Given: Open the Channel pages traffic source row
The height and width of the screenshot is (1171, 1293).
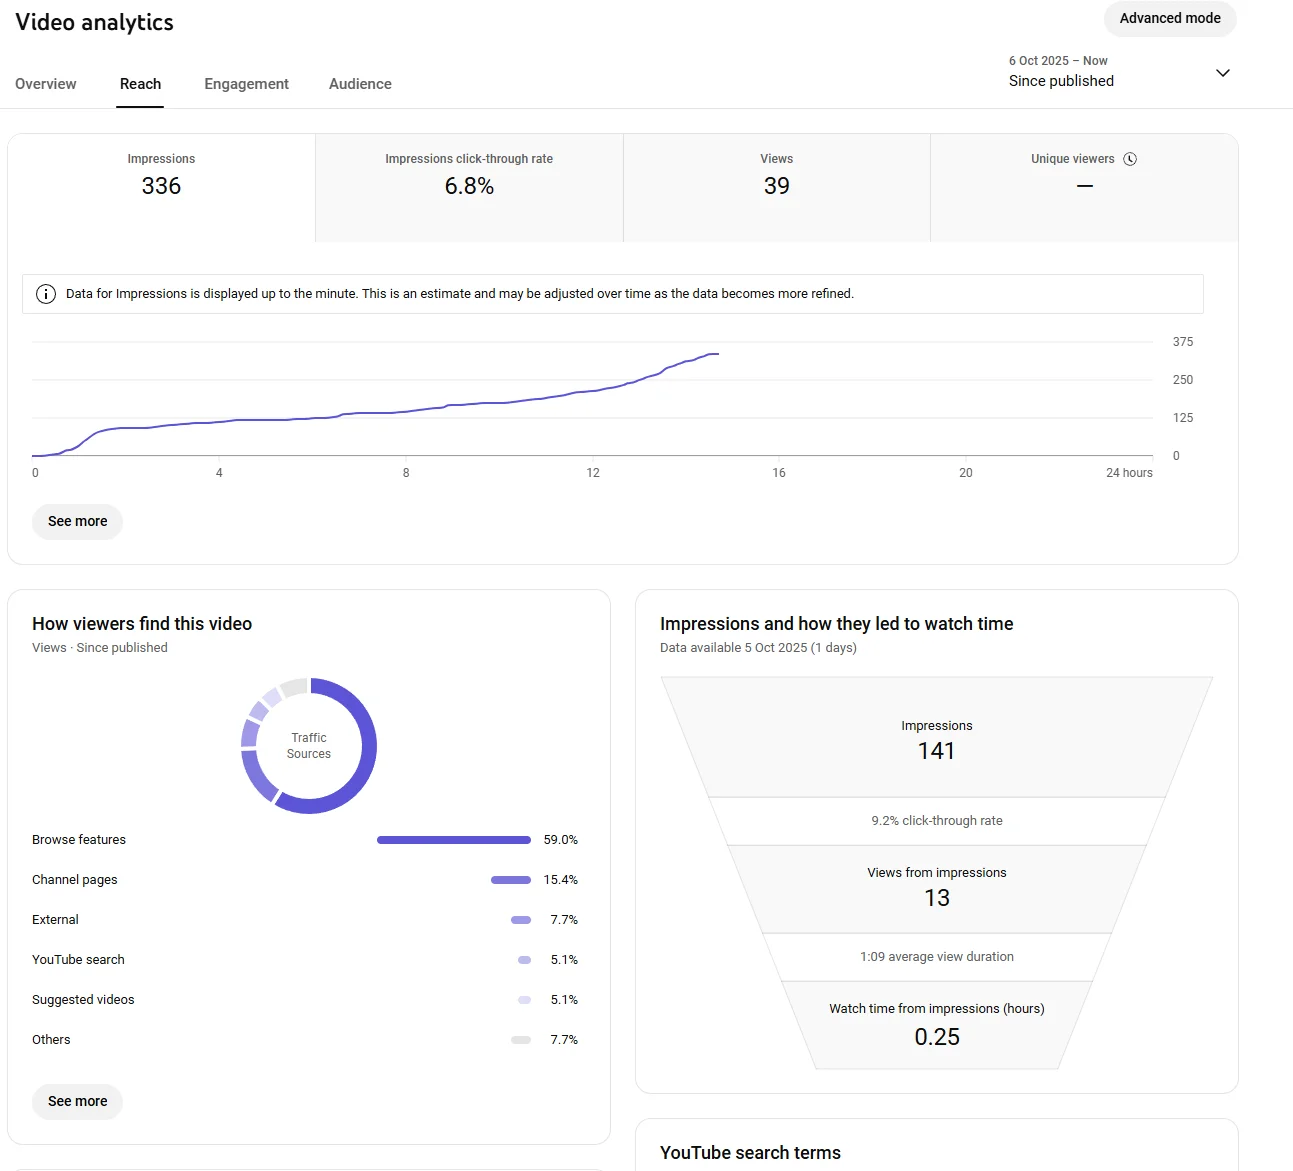Looking at the screenshot, I should pos(75,880).
